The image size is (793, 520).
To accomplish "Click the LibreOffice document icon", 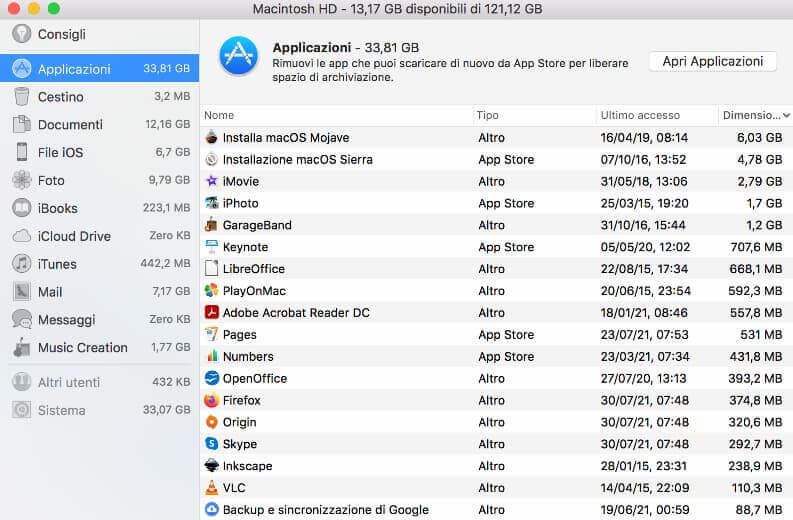I will point(211,269).
